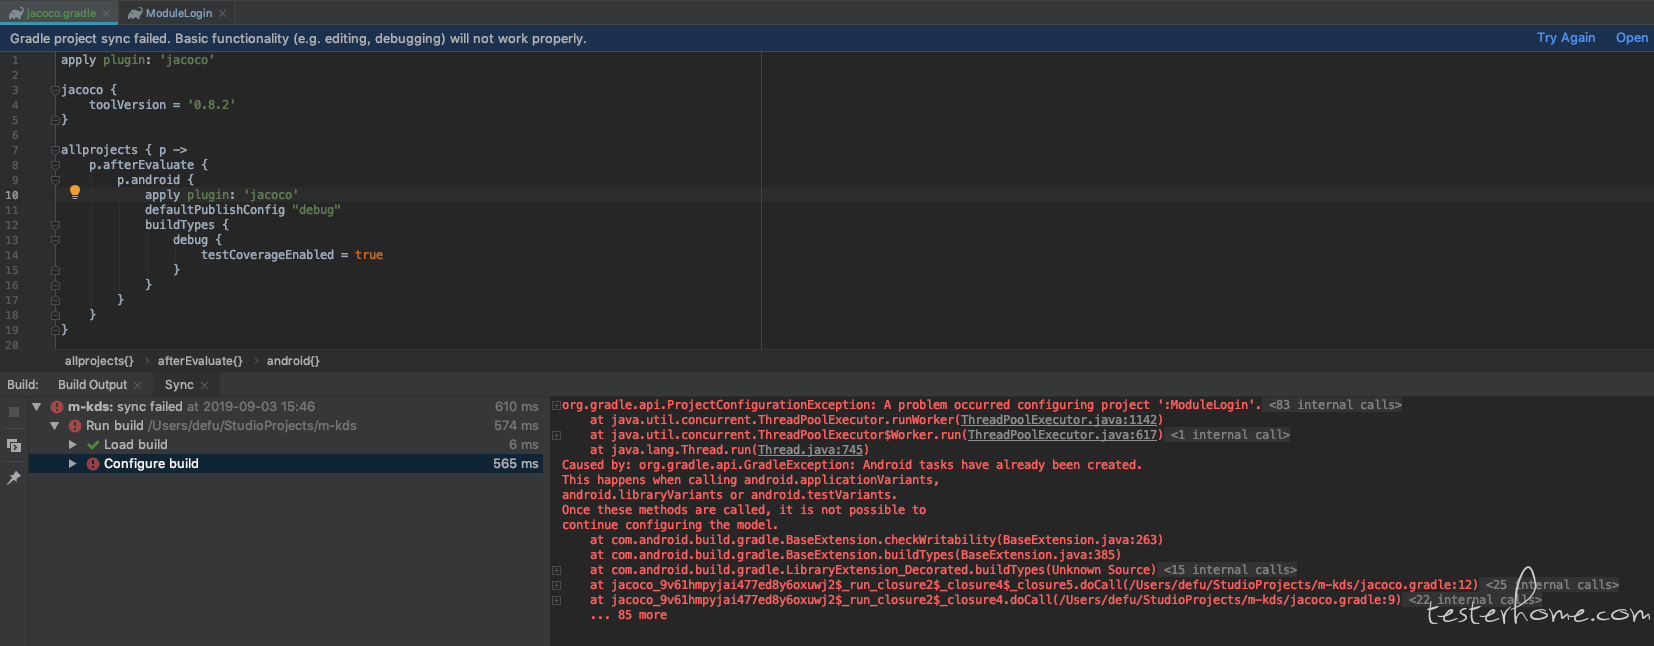This screenshot has width=1654, height=646.
Task: Open ThreadPoolExecutor.java:1142 link
Action: [1059, 420]
